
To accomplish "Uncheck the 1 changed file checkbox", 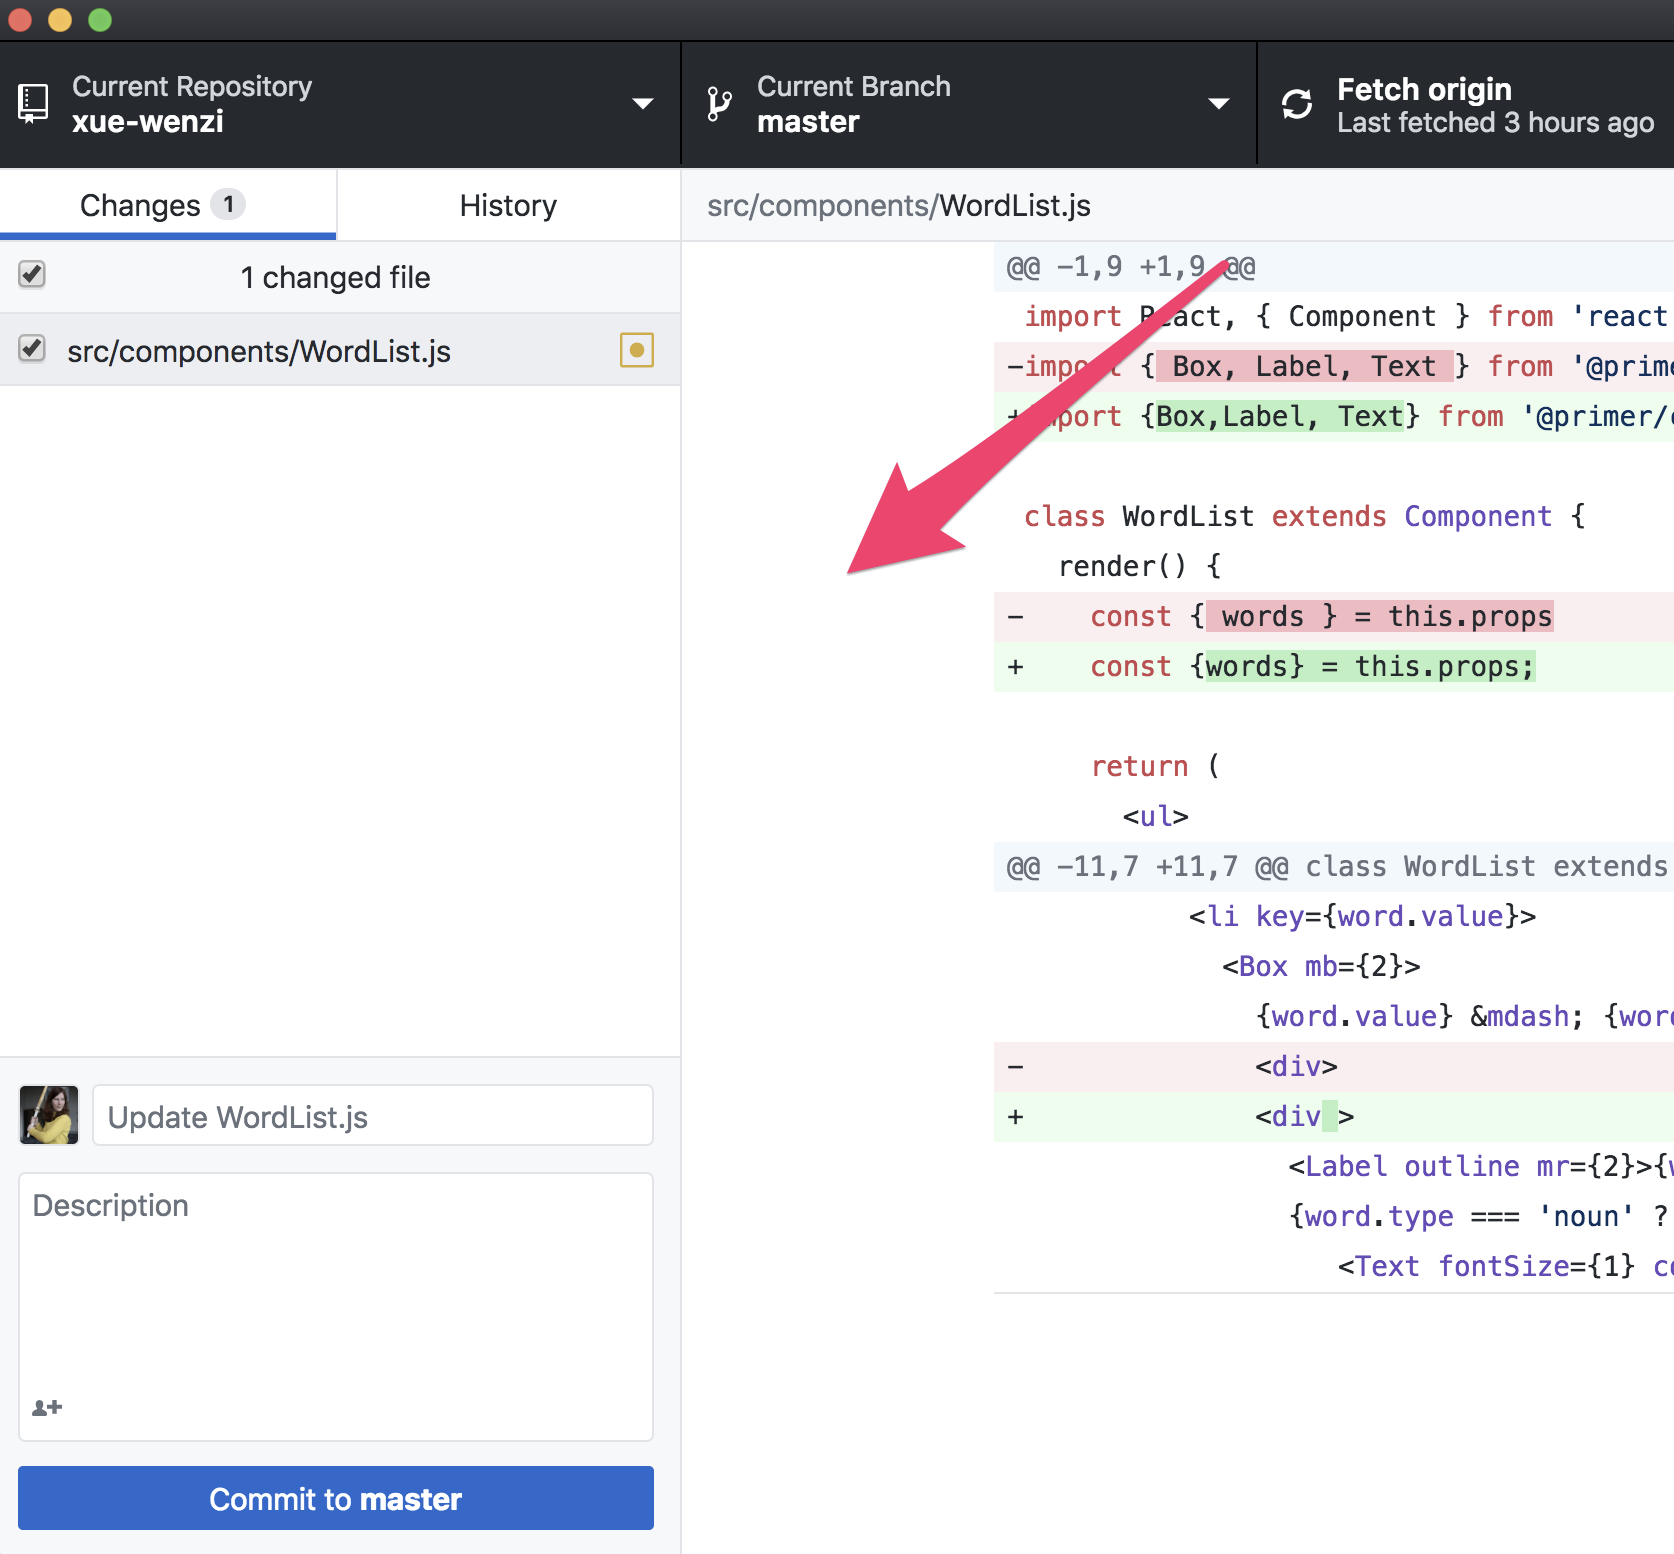I will (x=32, y=274).
